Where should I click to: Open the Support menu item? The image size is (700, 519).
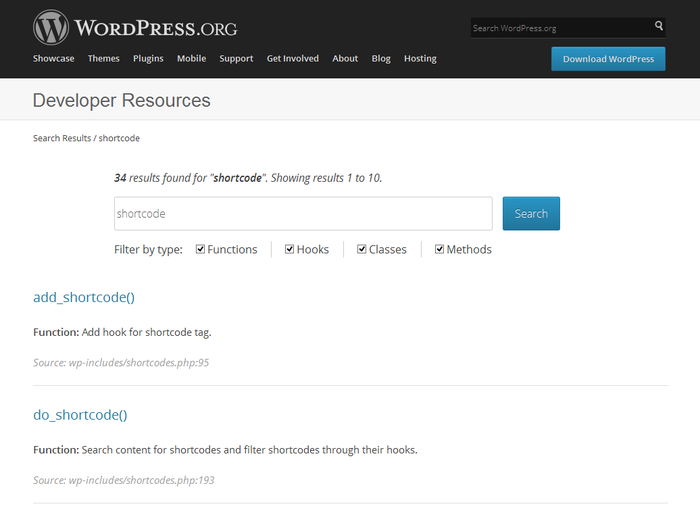(236, 58)
